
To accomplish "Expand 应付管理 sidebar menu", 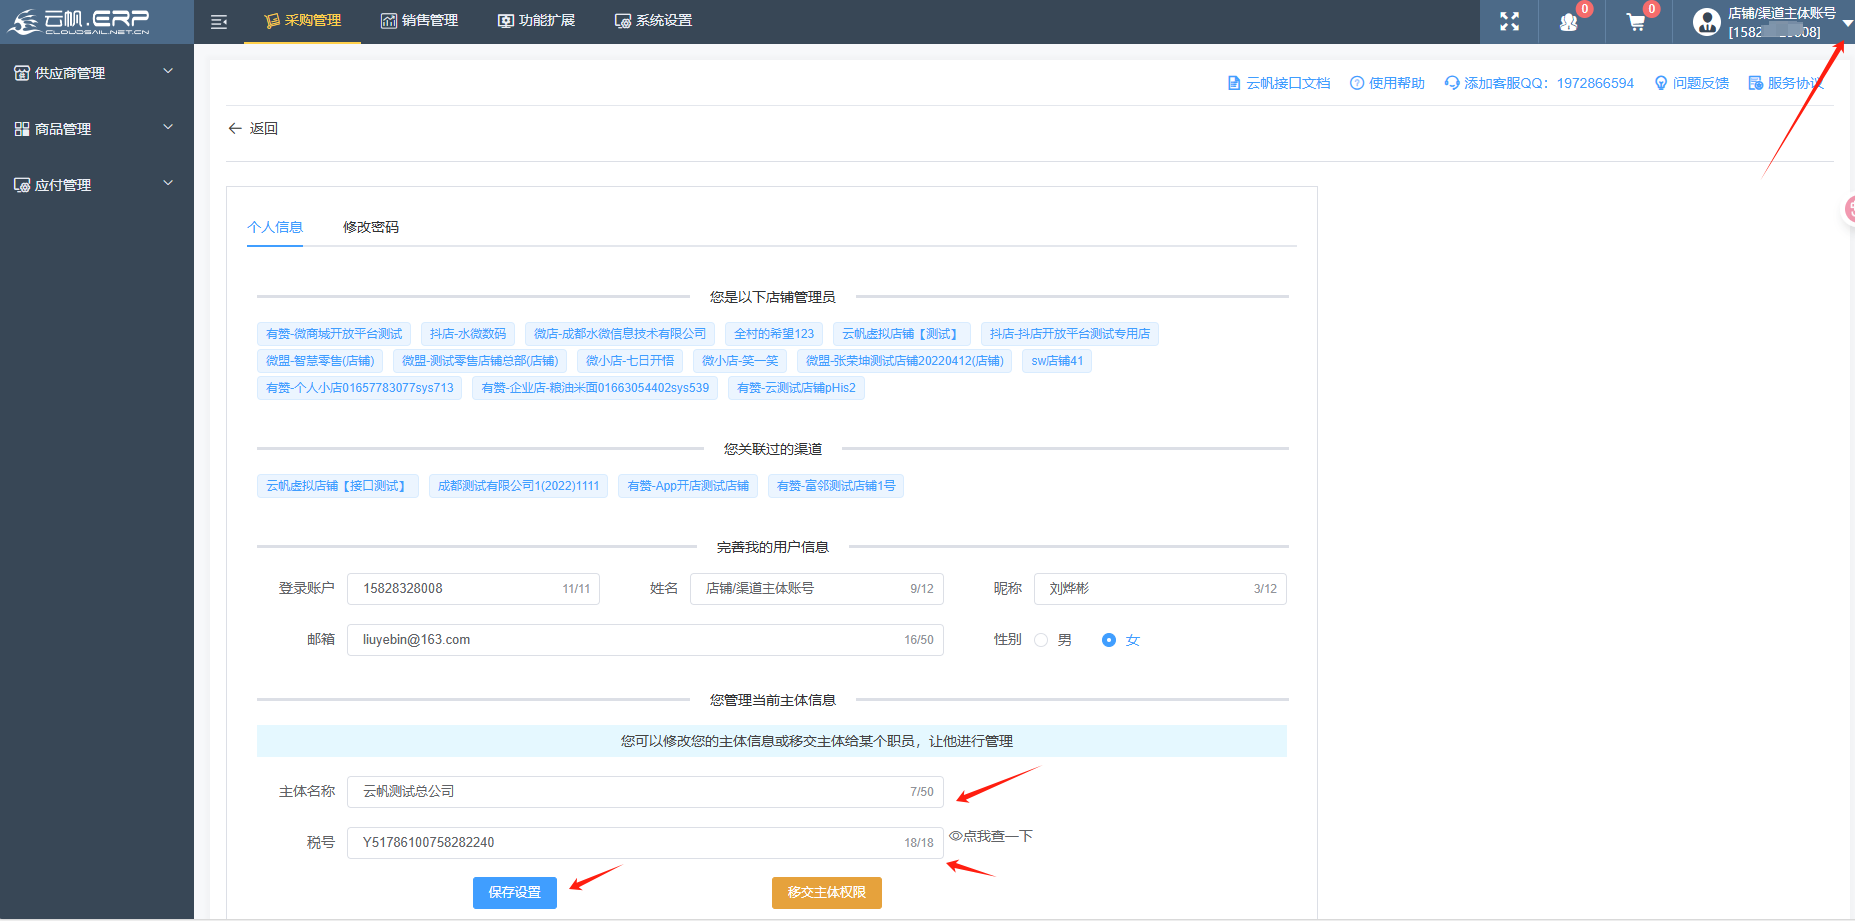I will (96, 185).
